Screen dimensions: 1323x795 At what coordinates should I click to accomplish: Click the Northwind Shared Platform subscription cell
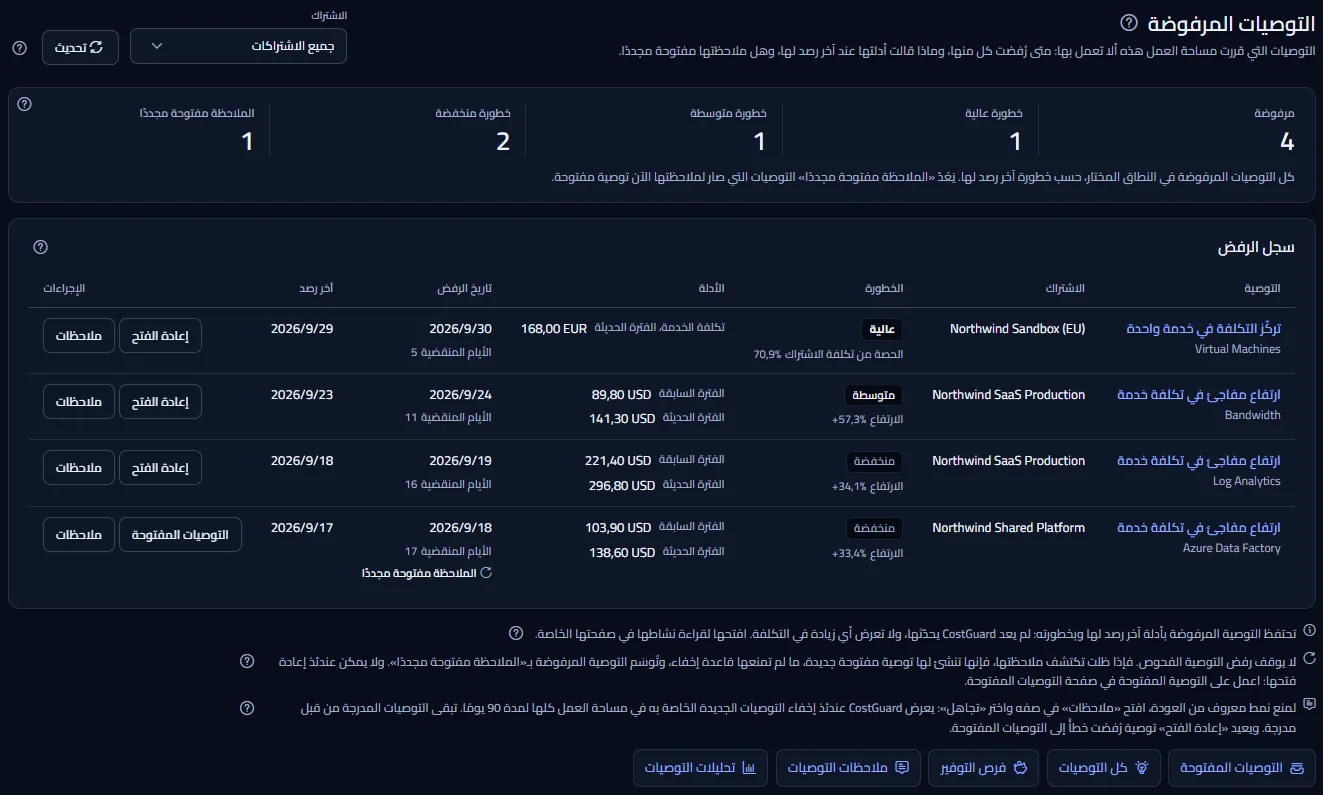(x=1008, y=528)
